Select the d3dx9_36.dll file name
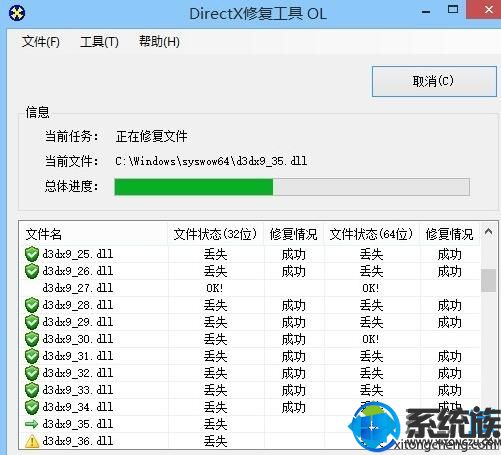This screenshot has height=455, width=501. [78, 441]
